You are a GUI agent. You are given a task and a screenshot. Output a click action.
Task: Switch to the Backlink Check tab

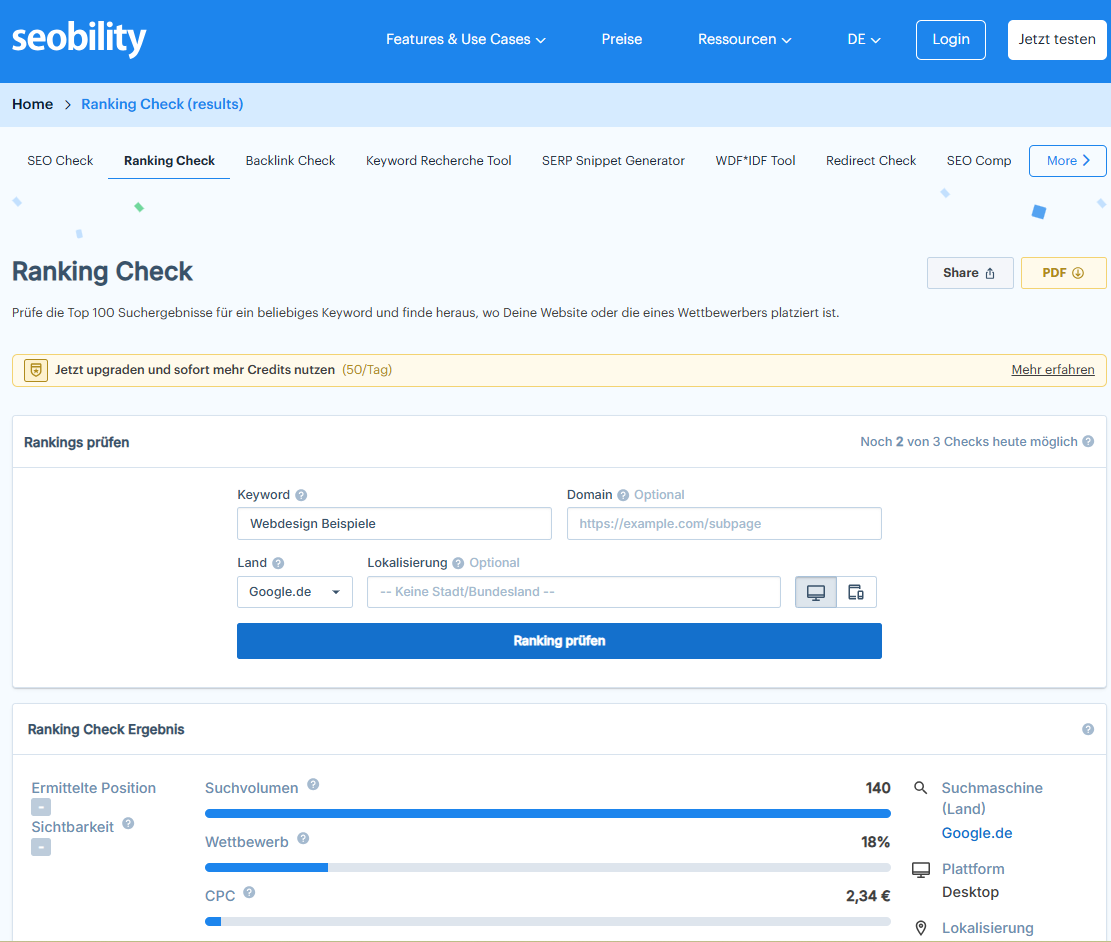point(290,160)
